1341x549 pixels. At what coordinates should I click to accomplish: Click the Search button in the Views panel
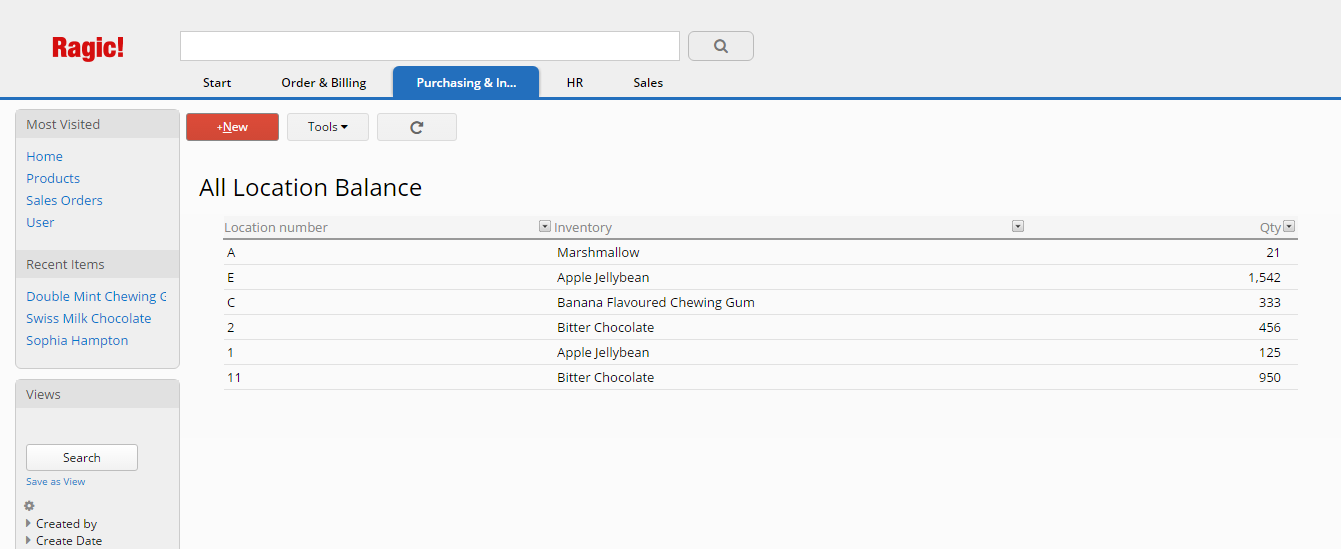click(82, 457)
